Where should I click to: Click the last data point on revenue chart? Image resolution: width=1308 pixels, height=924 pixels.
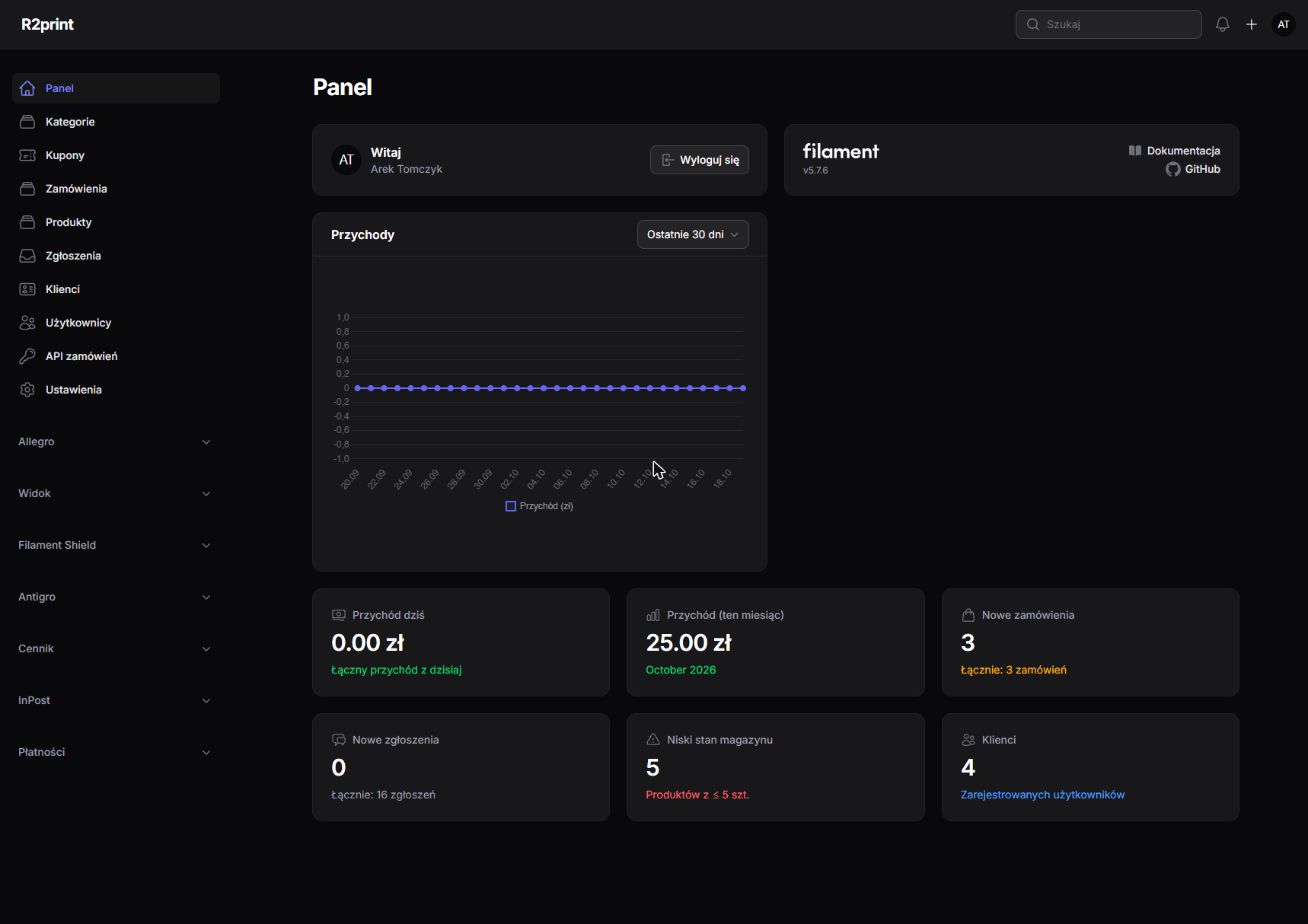pyautogui.click(x=743, y=388)
